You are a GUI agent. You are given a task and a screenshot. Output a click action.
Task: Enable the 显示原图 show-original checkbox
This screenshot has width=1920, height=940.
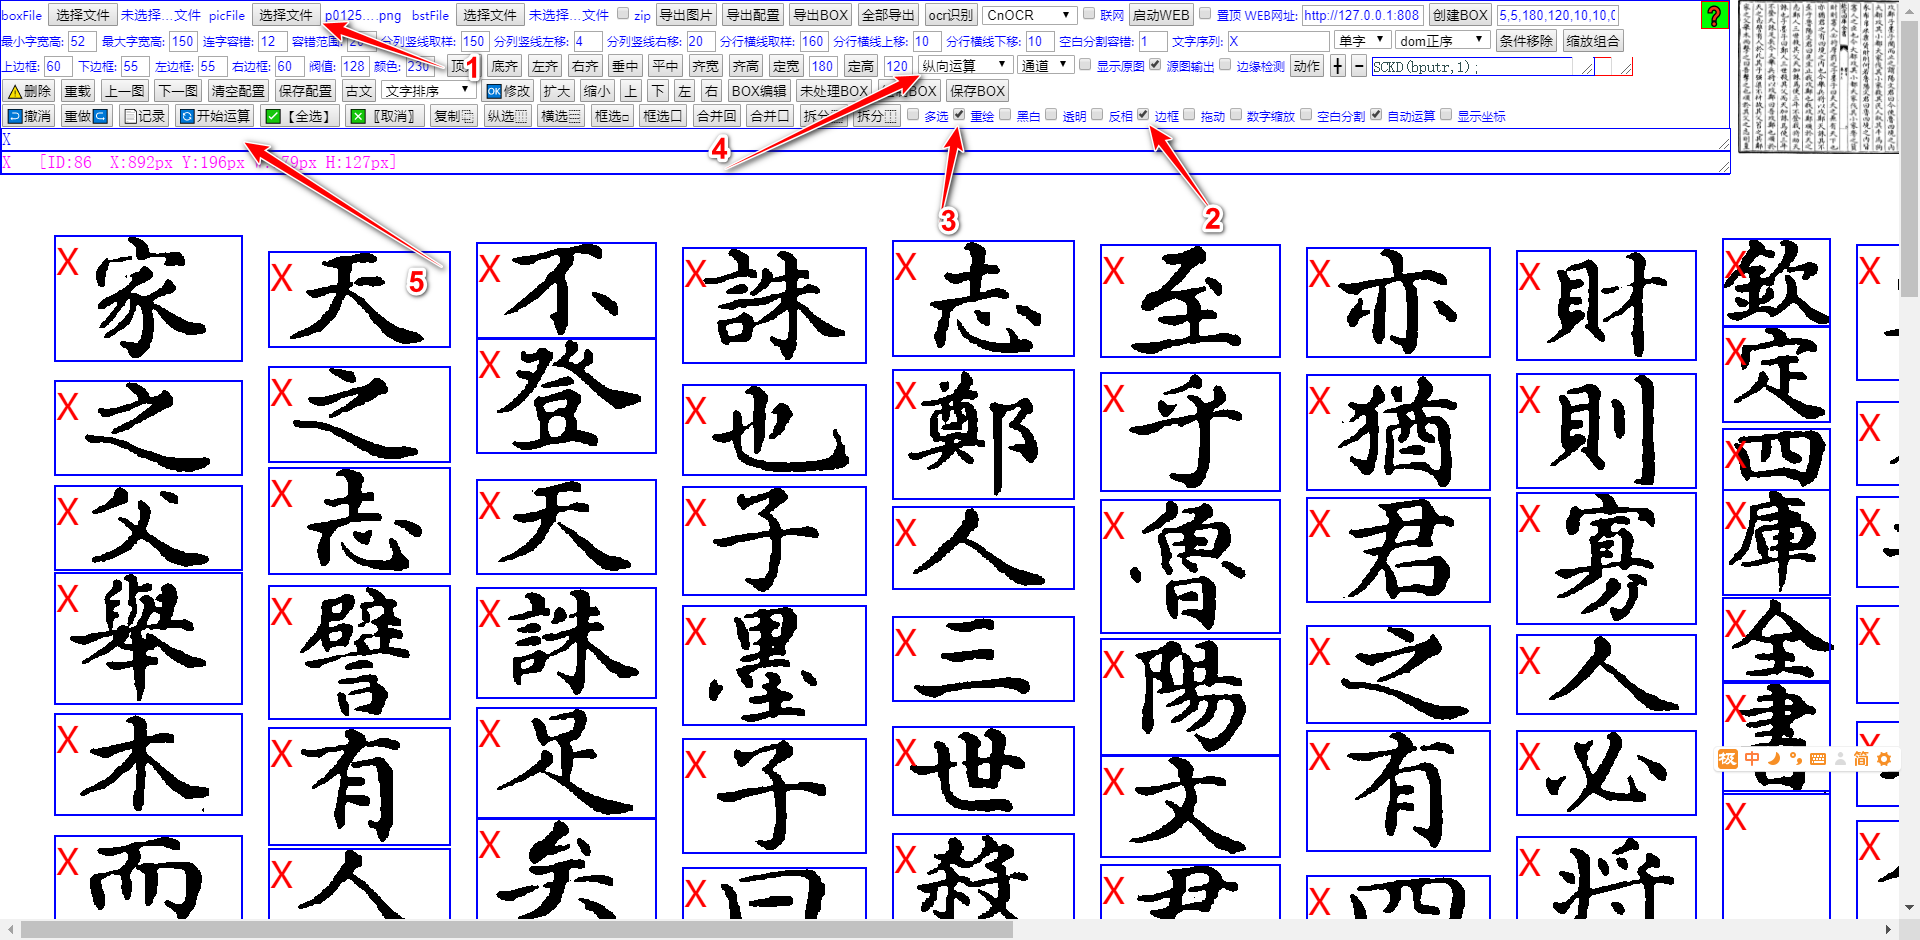1085,65
